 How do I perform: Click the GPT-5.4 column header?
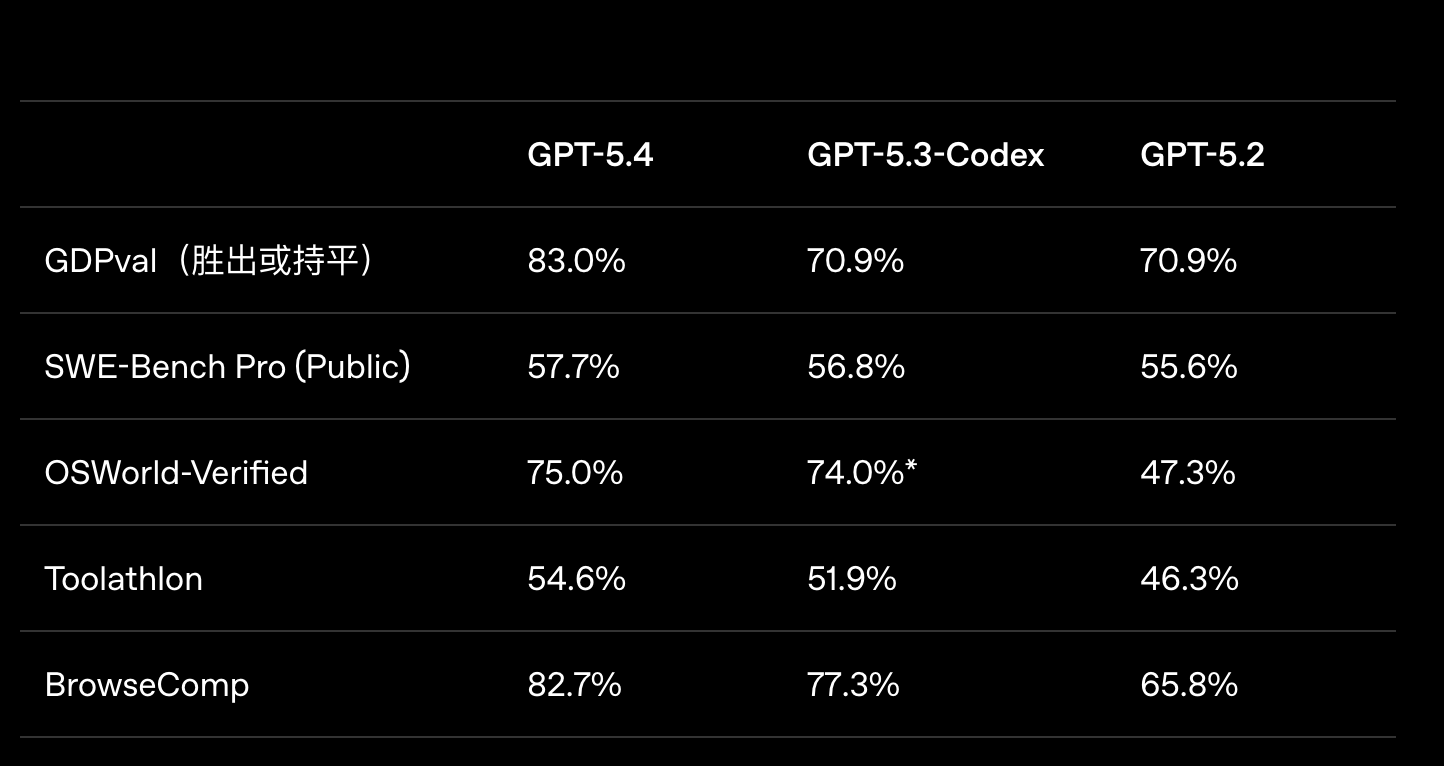pos(590,155)
